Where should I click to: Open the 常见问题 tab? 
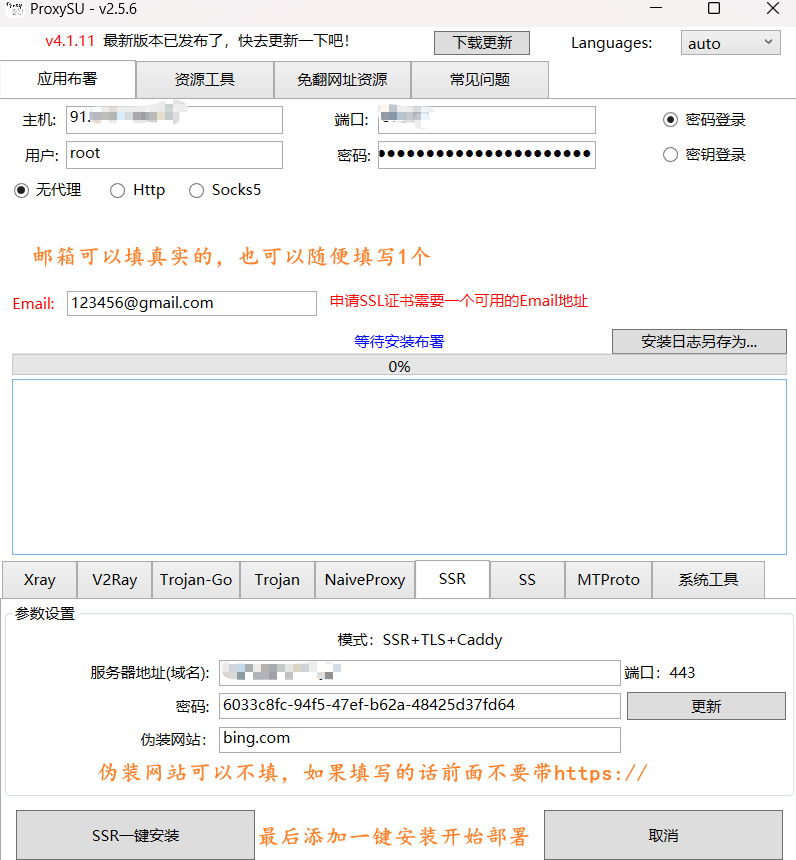[x=479, y=80]
